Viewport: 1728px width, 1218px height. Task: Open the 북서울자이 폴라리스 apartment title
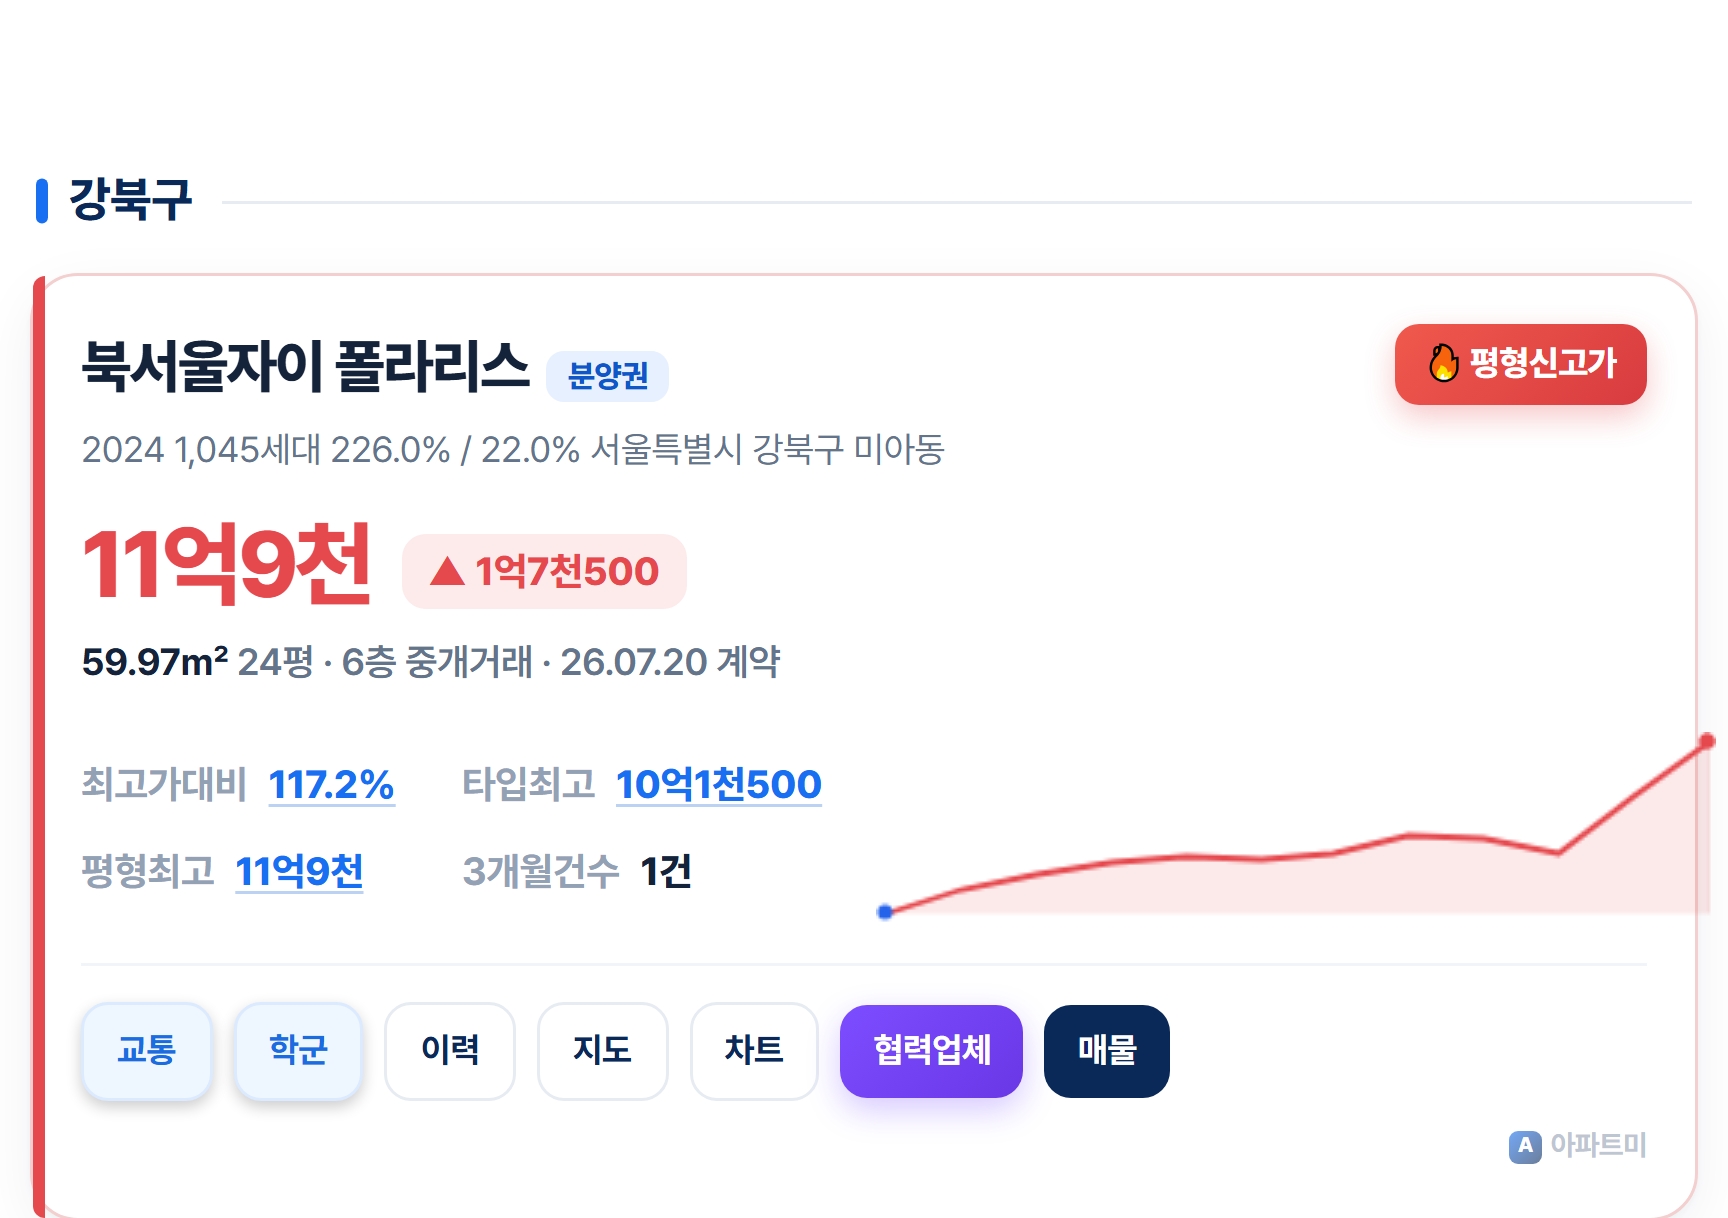(x=305, y=367)
